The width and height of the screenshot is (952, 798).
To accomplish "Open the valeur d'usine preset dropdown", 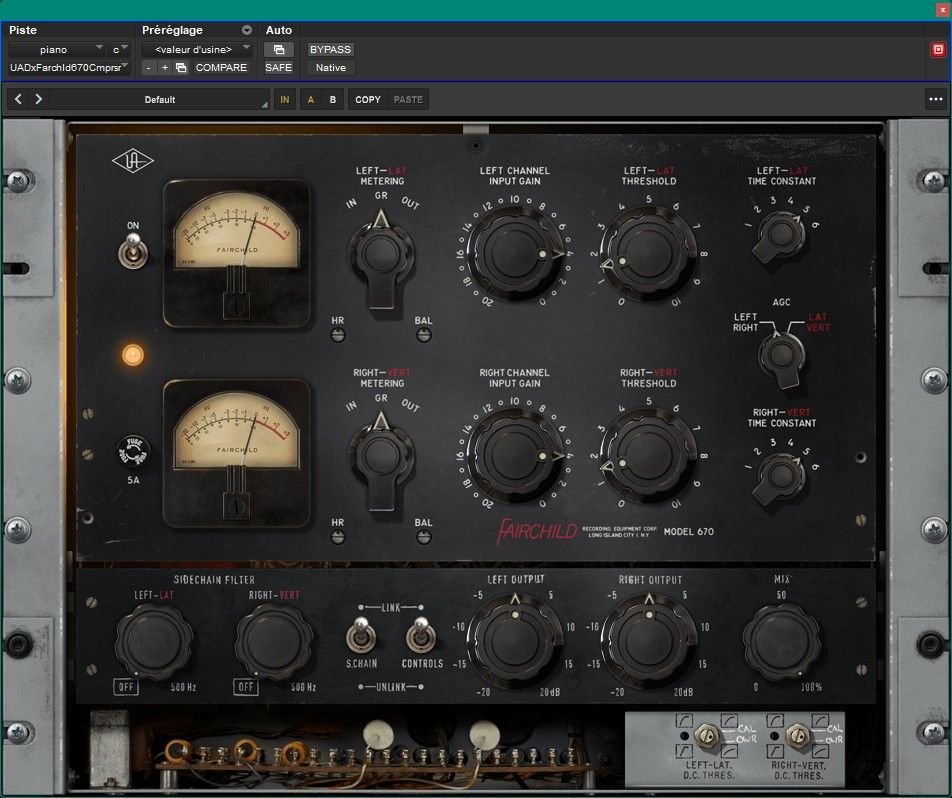I will click(x=195, y=49).
